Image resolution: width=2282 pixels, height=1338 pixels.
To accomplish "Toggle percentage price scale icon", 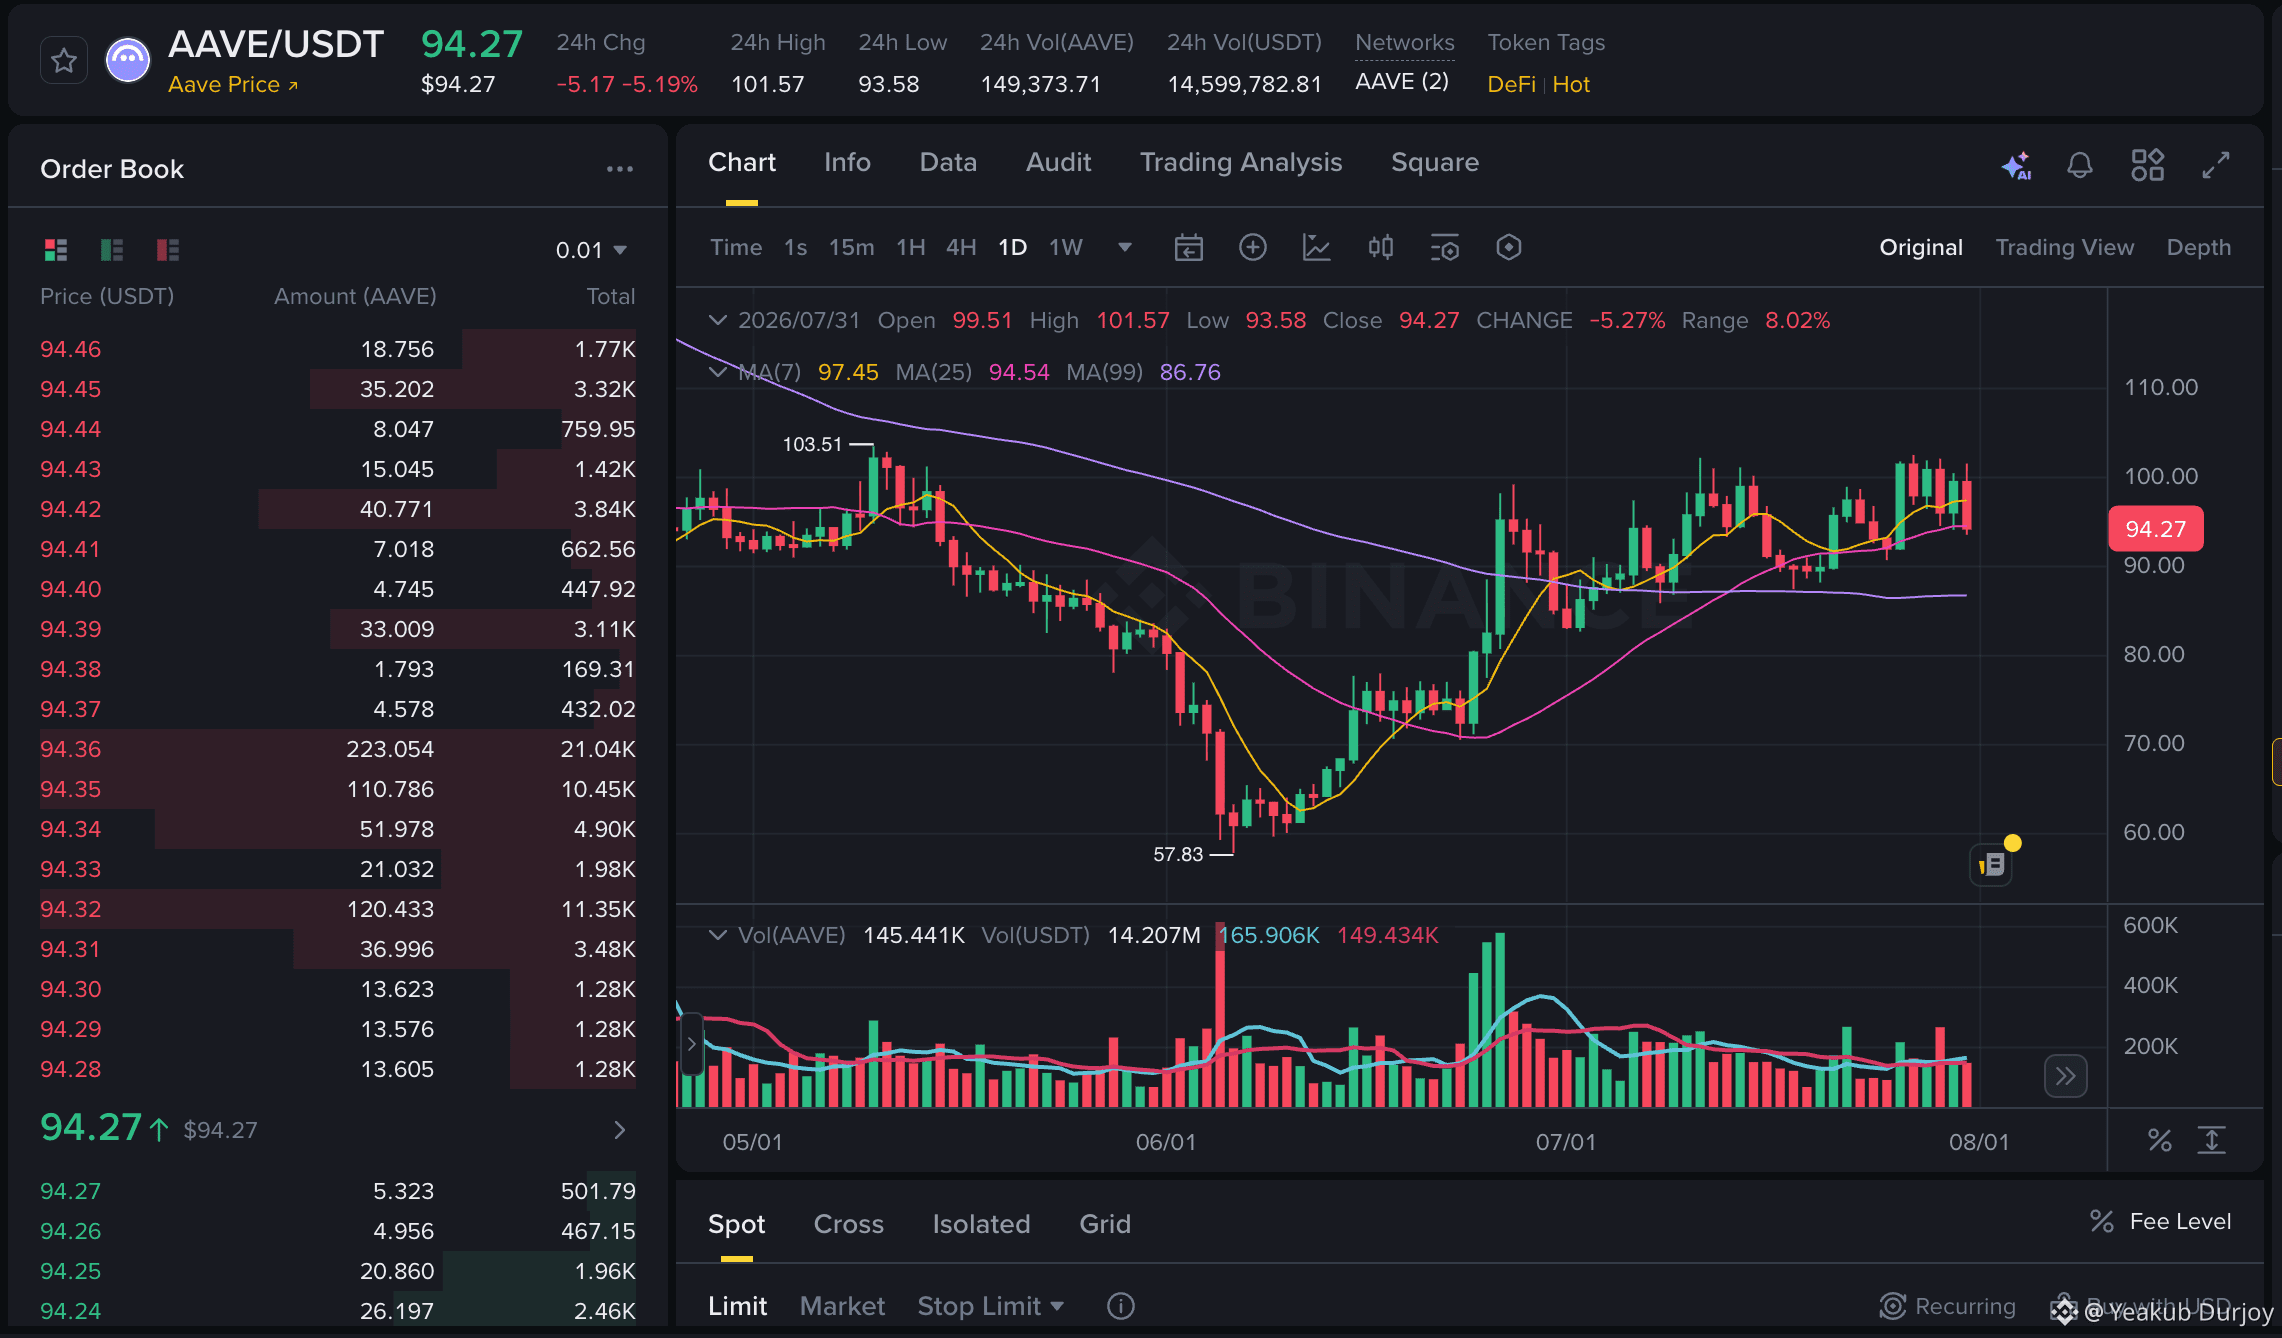I will 2159,1140.
